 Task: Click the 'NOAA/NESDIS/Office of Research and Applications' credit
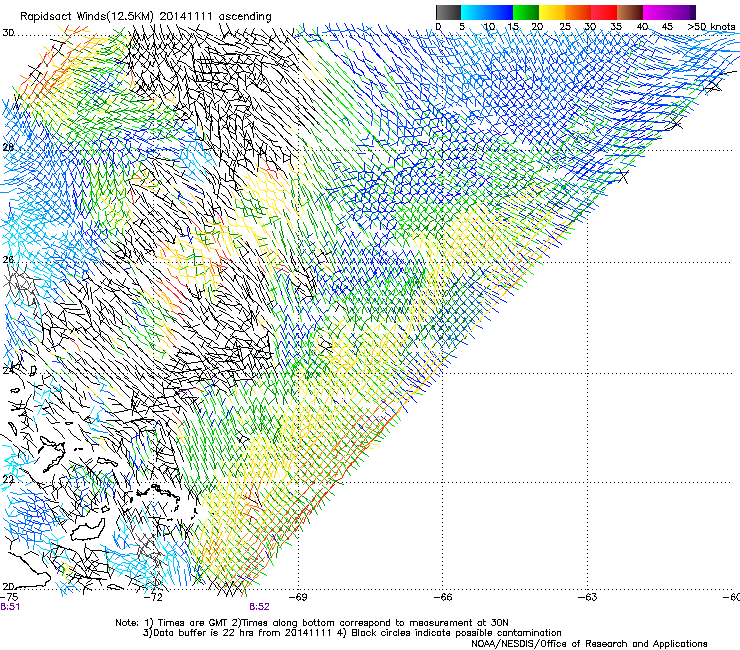tap(589, 643)
